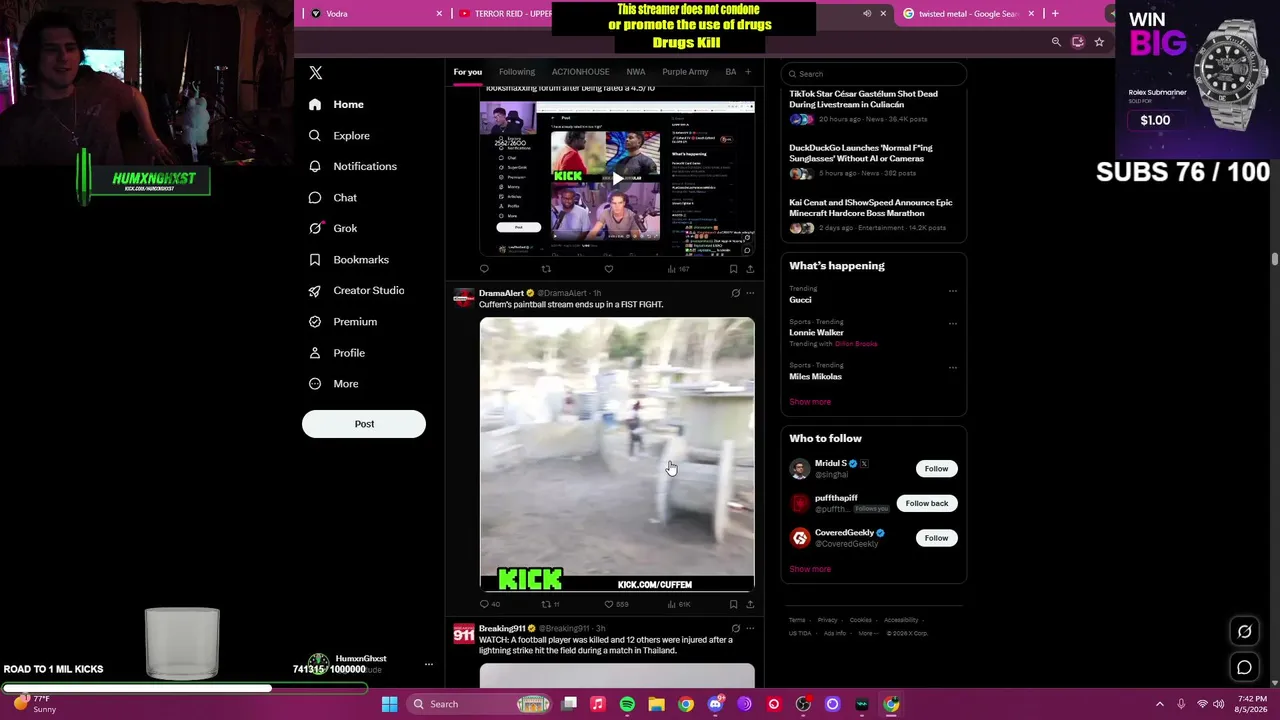
Task: Click Grok icon on Breaking911 post
Action: pyautogui.click(x=735, y=629)
